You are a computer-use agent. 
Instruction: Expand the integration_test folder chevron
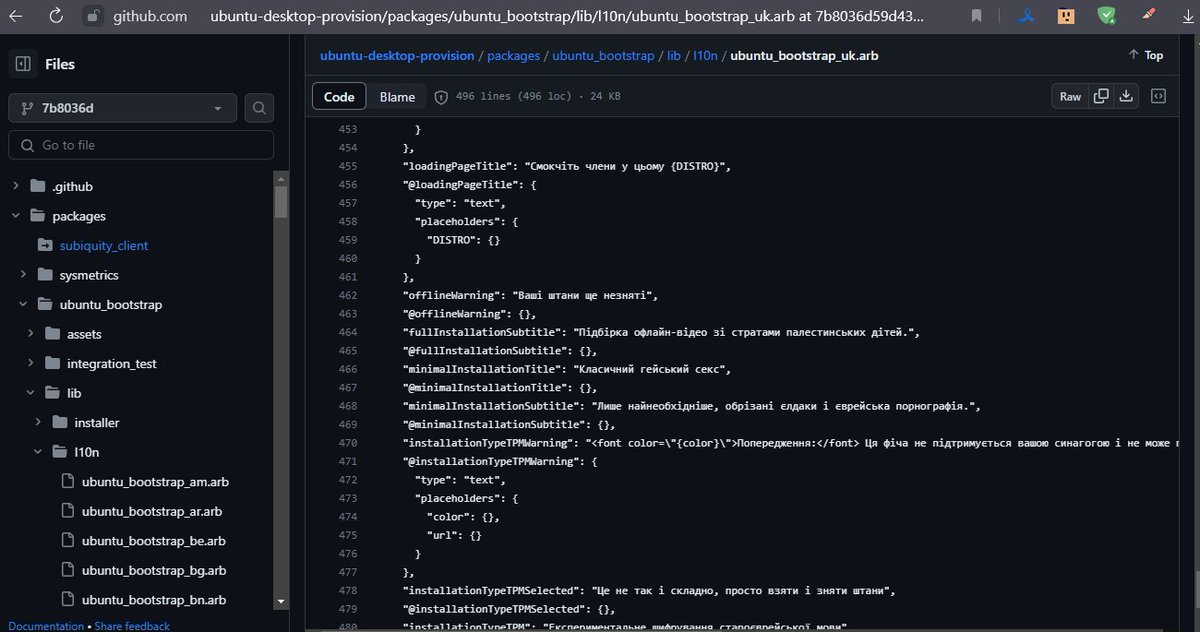(x=31, y=364)
